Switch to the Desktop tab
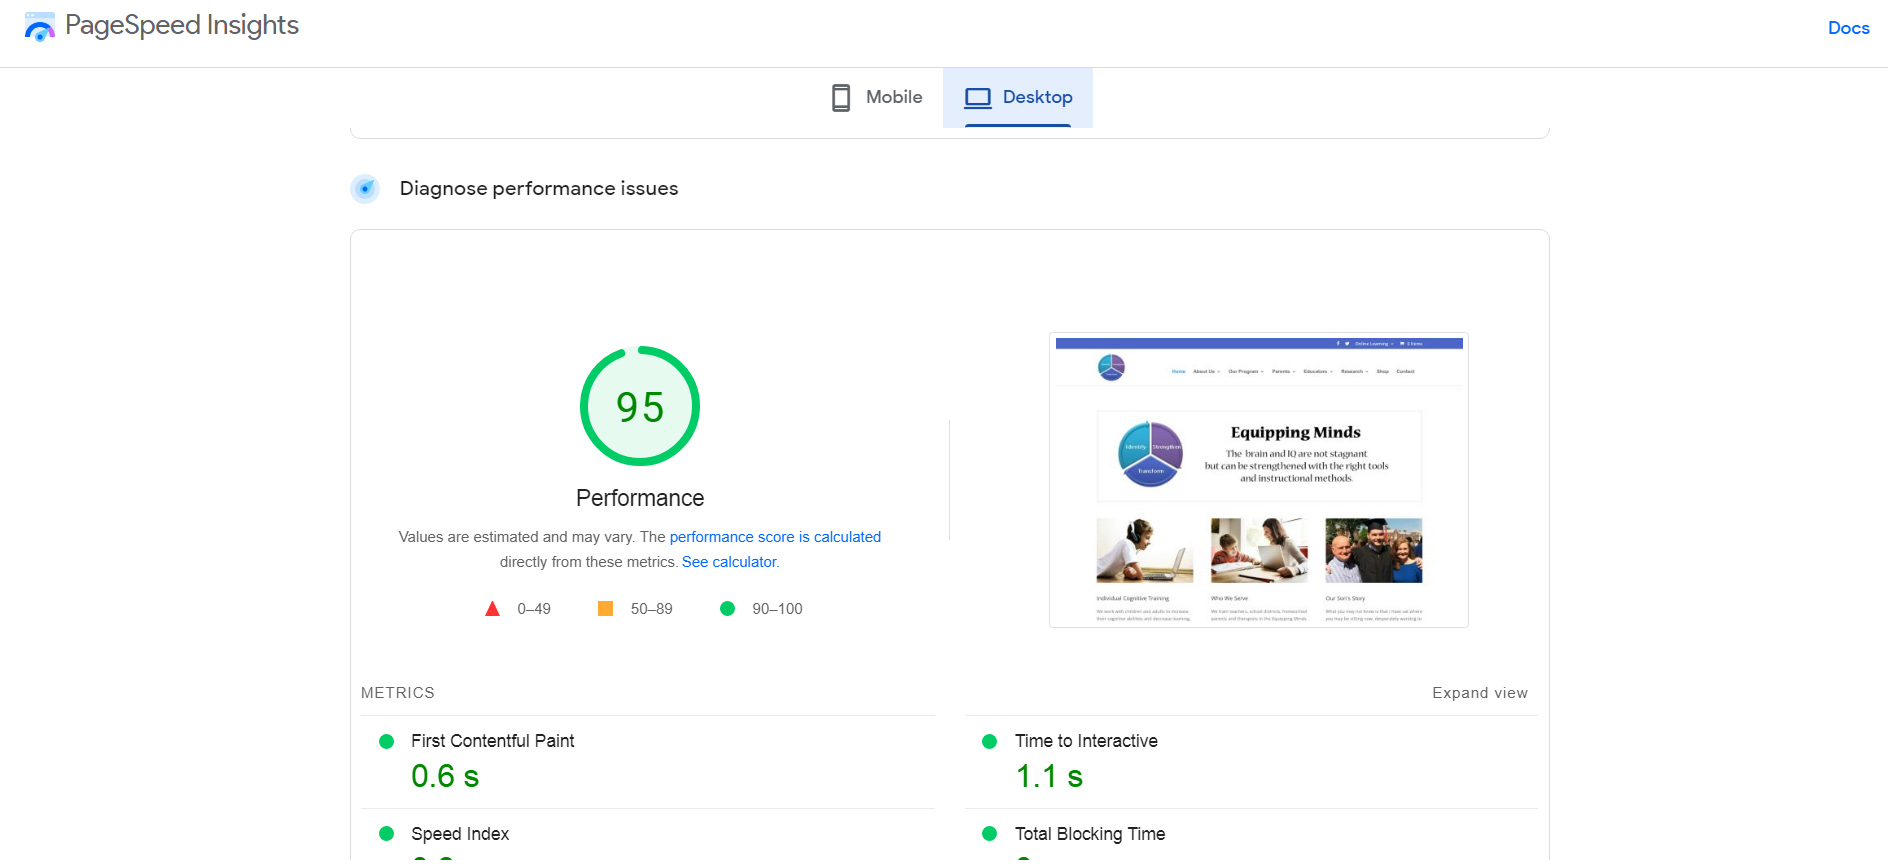Viewport: 1888px width, 864px height. pos(1018,98)
